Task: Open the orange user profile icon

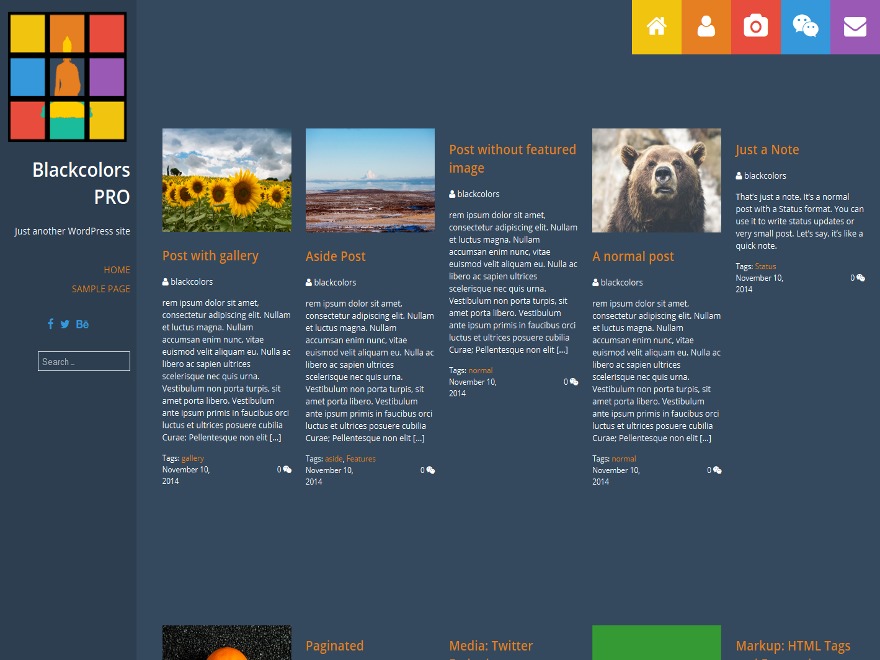Action: coord(706,26)
